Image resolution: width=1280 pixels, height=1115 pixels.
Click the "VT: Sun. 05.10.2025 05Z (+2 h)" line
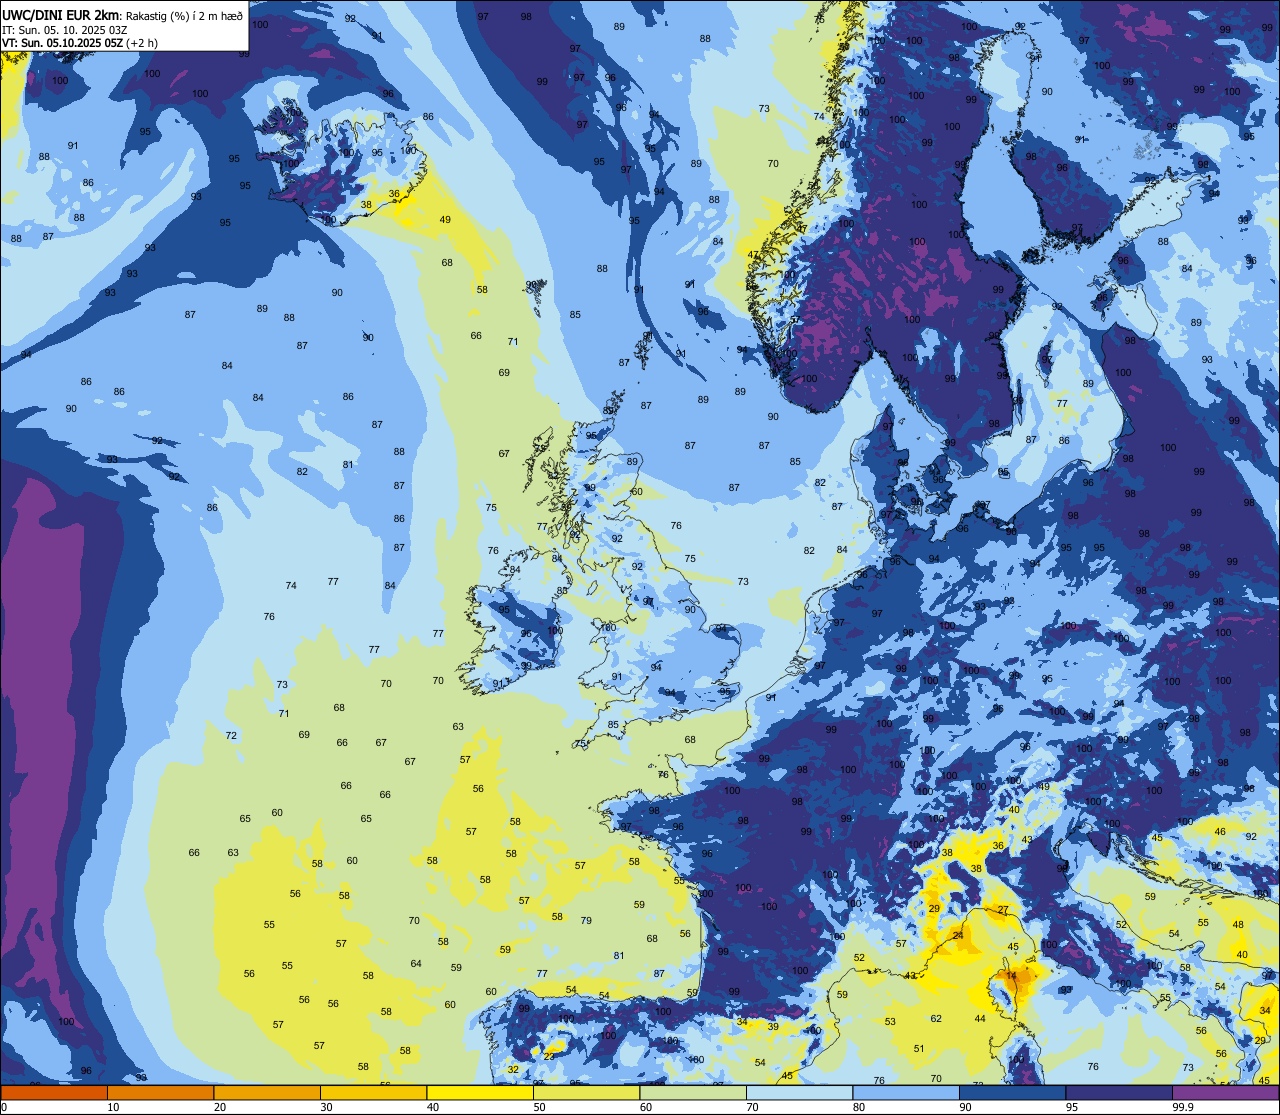pos(80,43)
